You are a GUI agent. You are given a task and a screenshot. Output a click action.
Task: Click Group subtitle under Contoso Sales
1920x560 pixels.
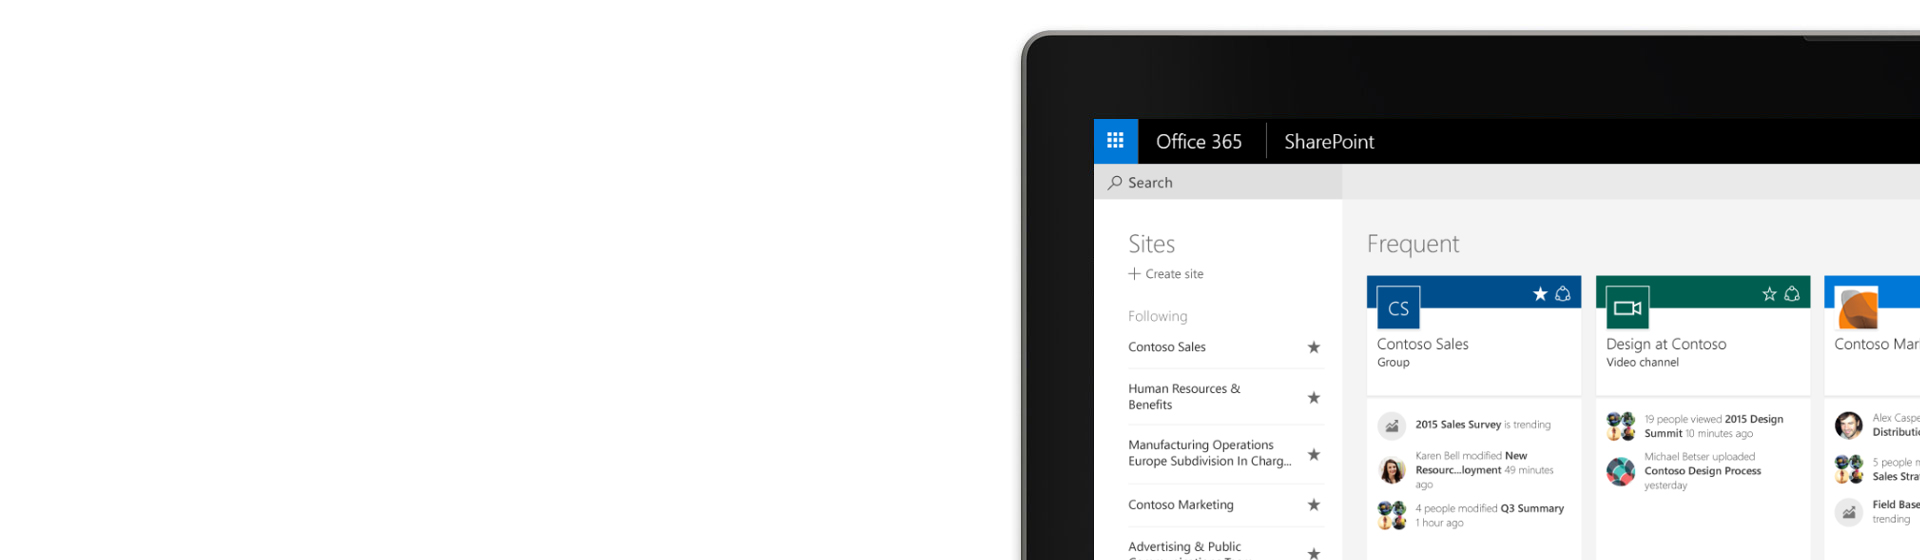tap(1393, 363)
